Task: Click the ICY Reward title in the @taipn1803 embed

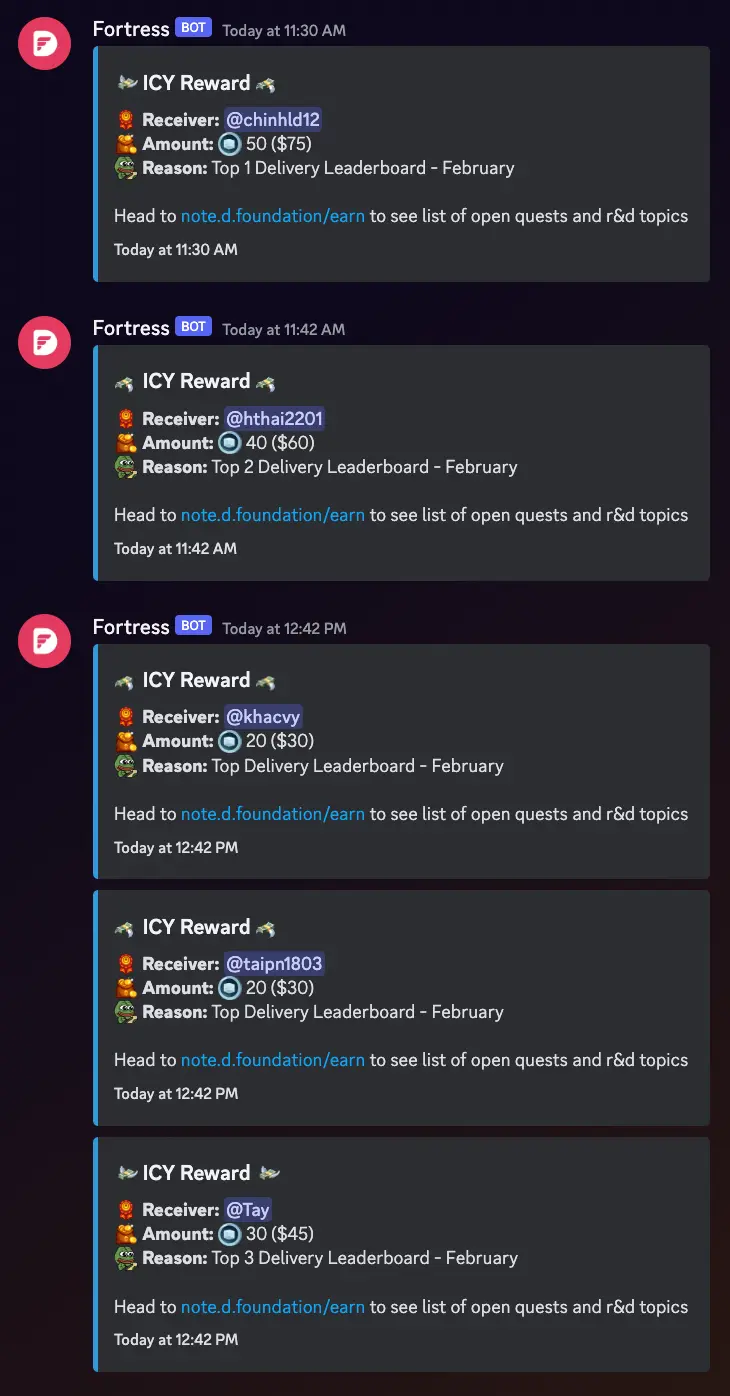Action: 196,927
